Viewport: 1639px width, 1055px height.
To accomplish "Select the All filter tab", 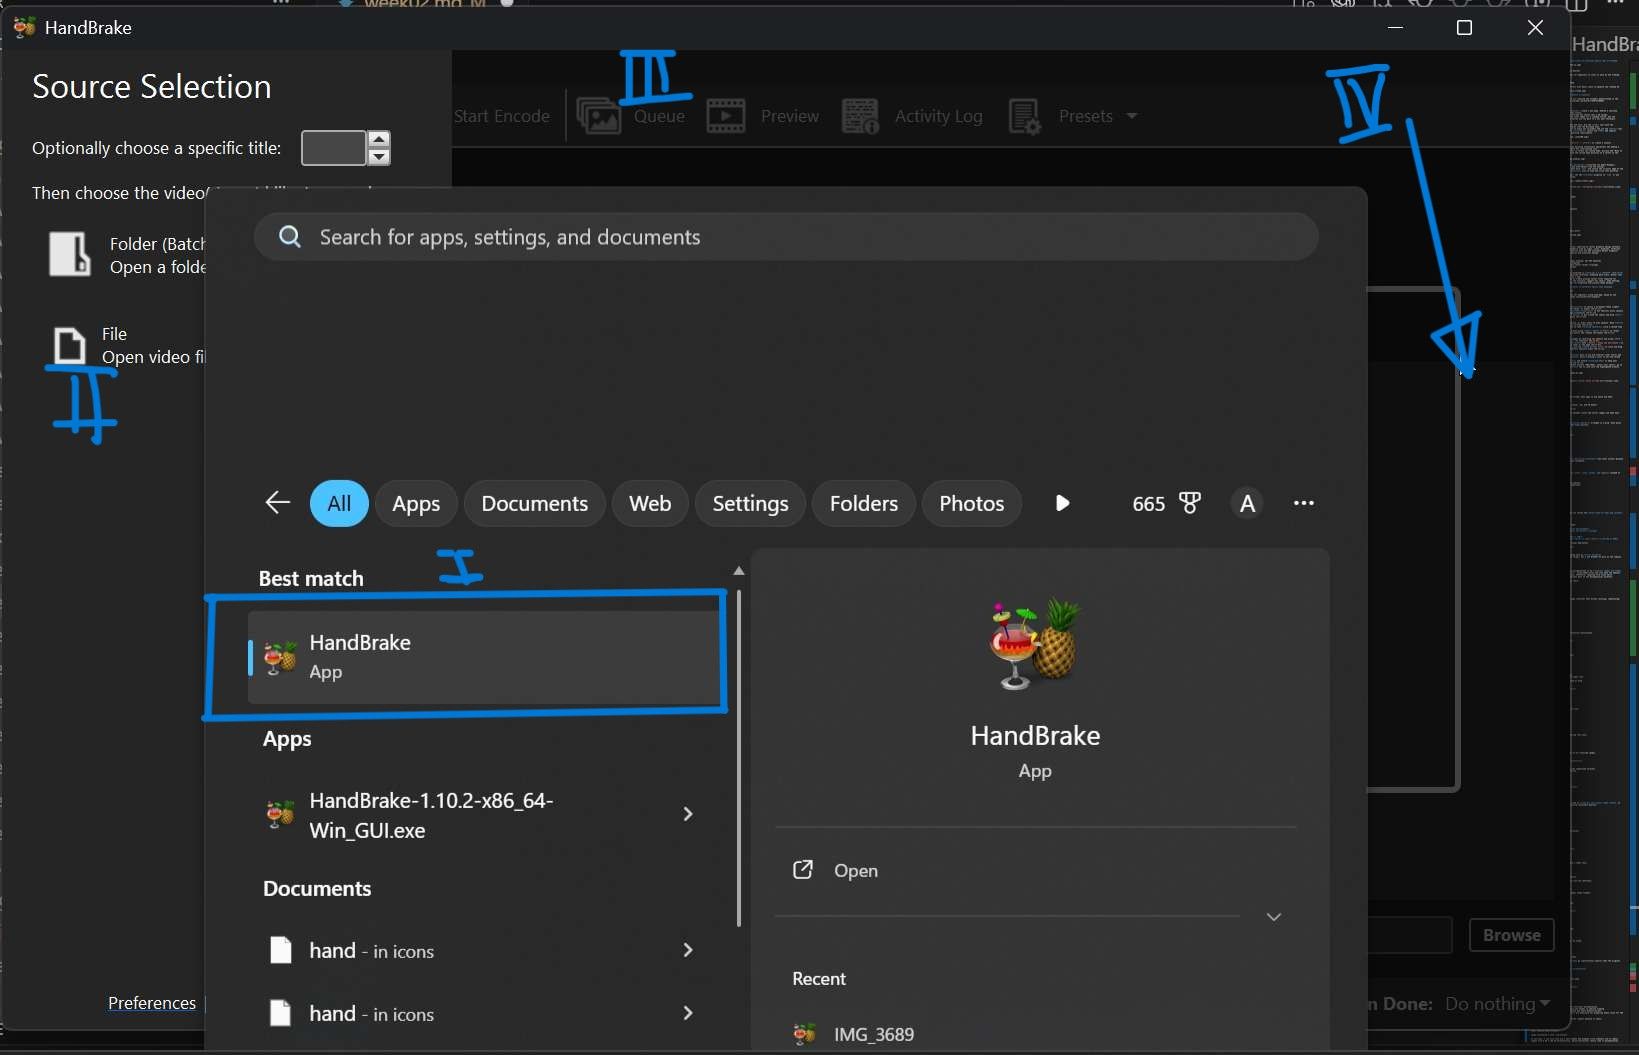I will [x=339, y=503].
